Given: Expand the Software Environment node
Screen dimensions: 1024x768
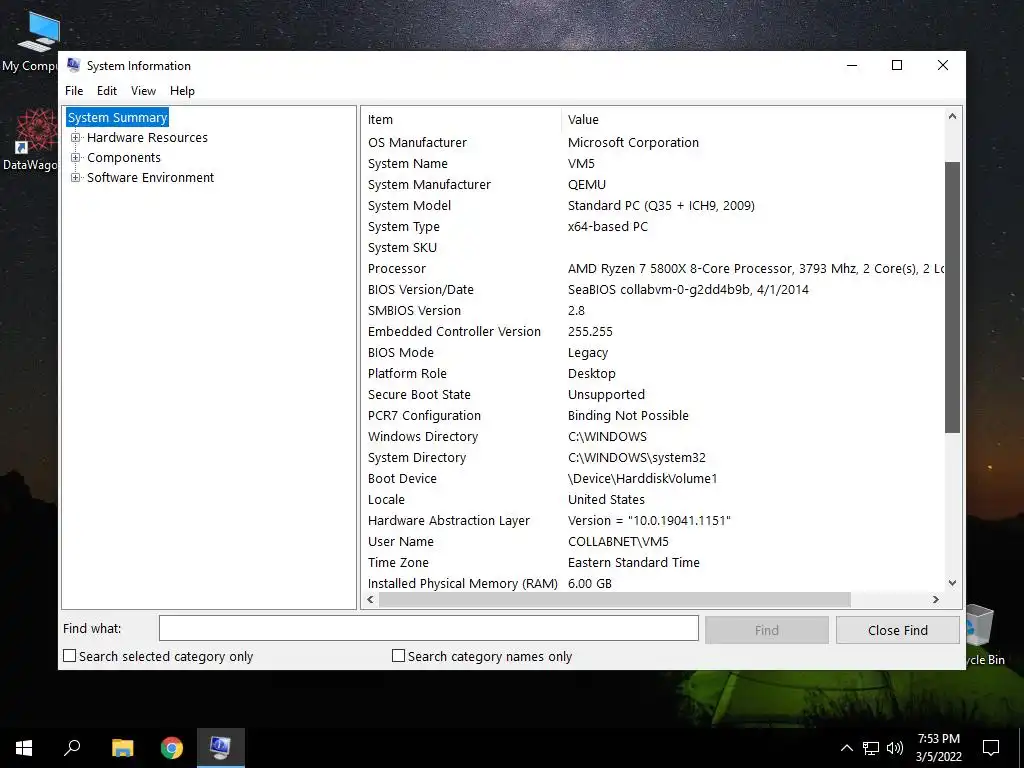Looking at the screenshot, I should pos(76,178).
